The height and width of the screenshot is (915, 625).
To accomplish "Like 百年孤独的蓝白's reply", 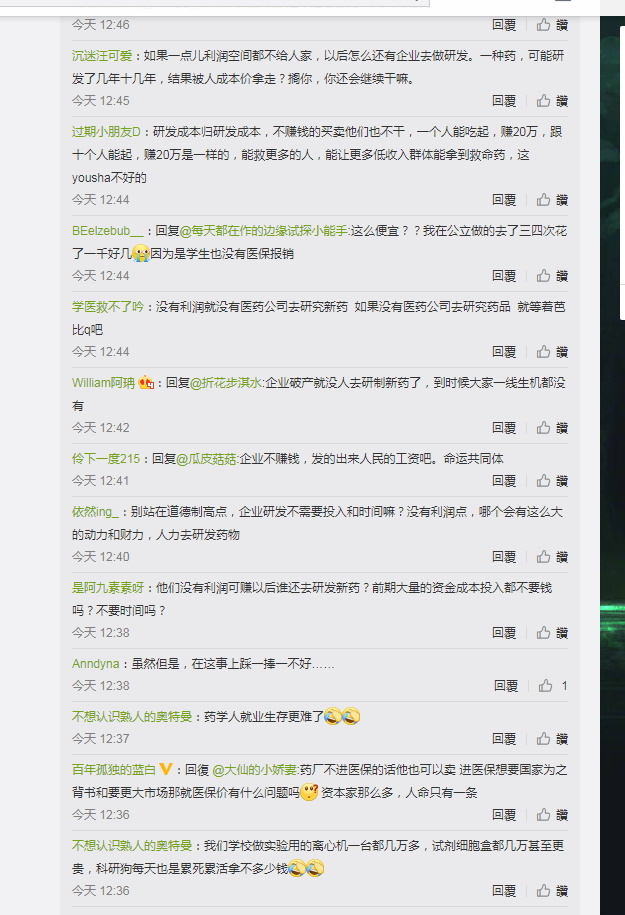I will click(552, 815).
